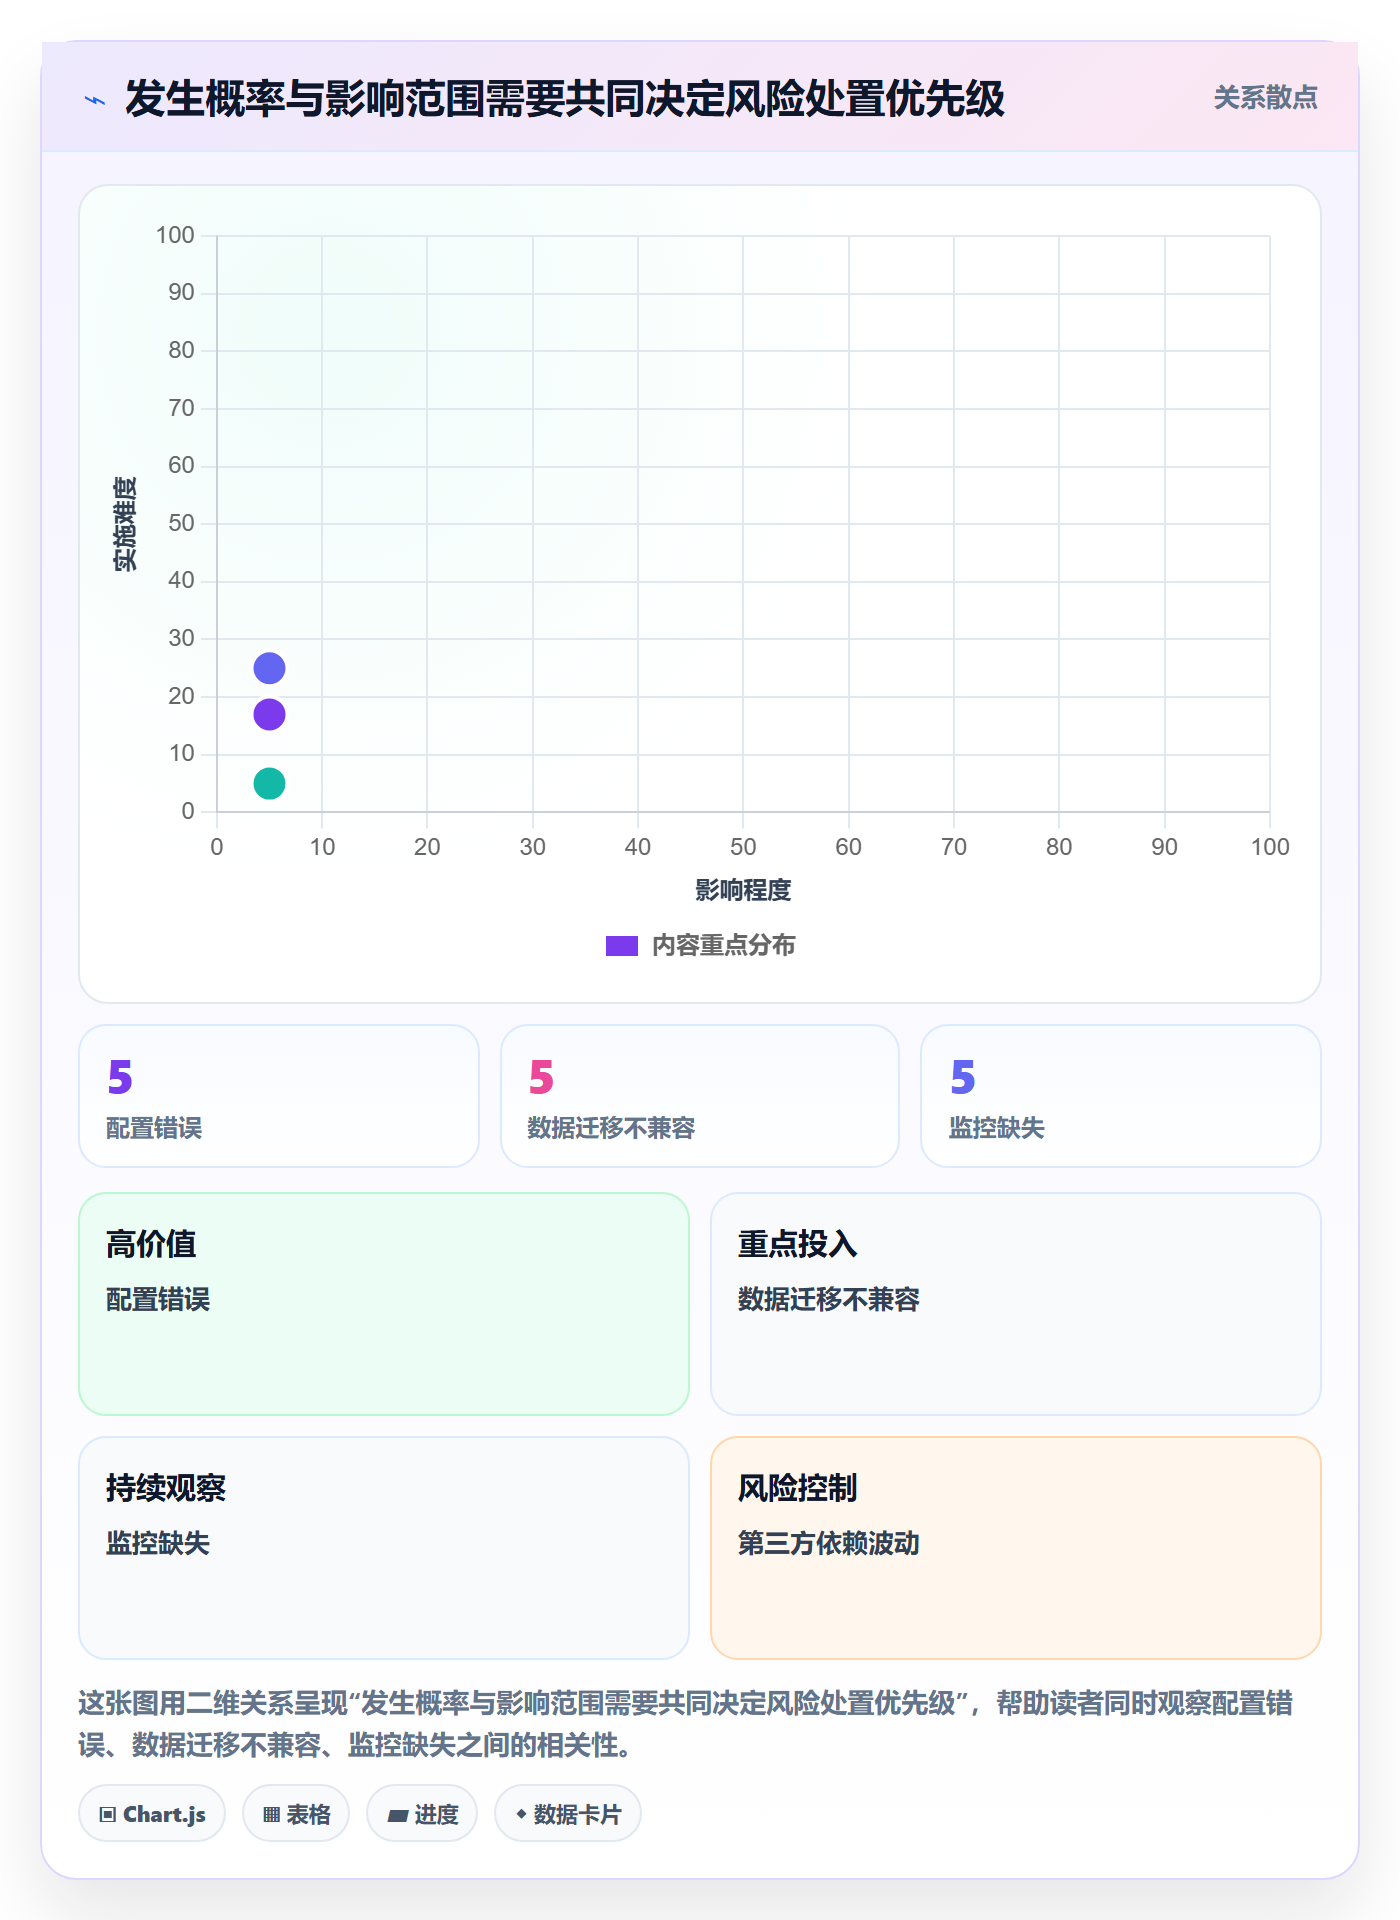The width and height of the screenshot is (1400, 1920).
Task: Click the purple legend color swatch
Action: [622, 946]
